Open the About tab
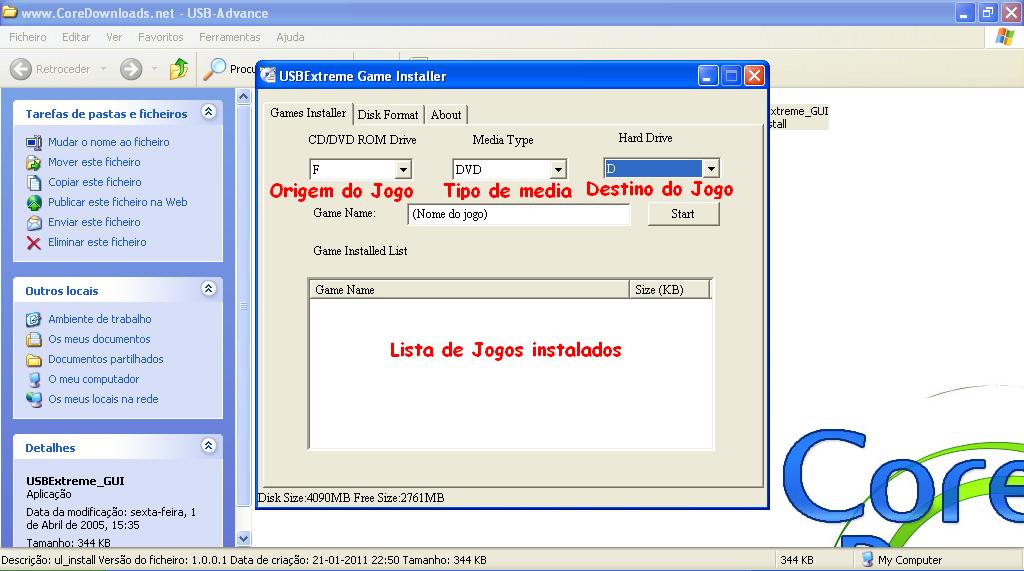This screenshot has width=1024, height=571. [x=446, y=115]
